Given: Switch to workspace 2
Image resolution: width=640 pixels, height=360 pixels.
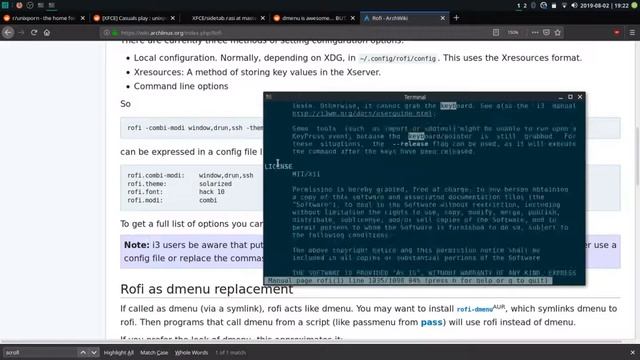Looking at the screenshot, I should 525,6.
